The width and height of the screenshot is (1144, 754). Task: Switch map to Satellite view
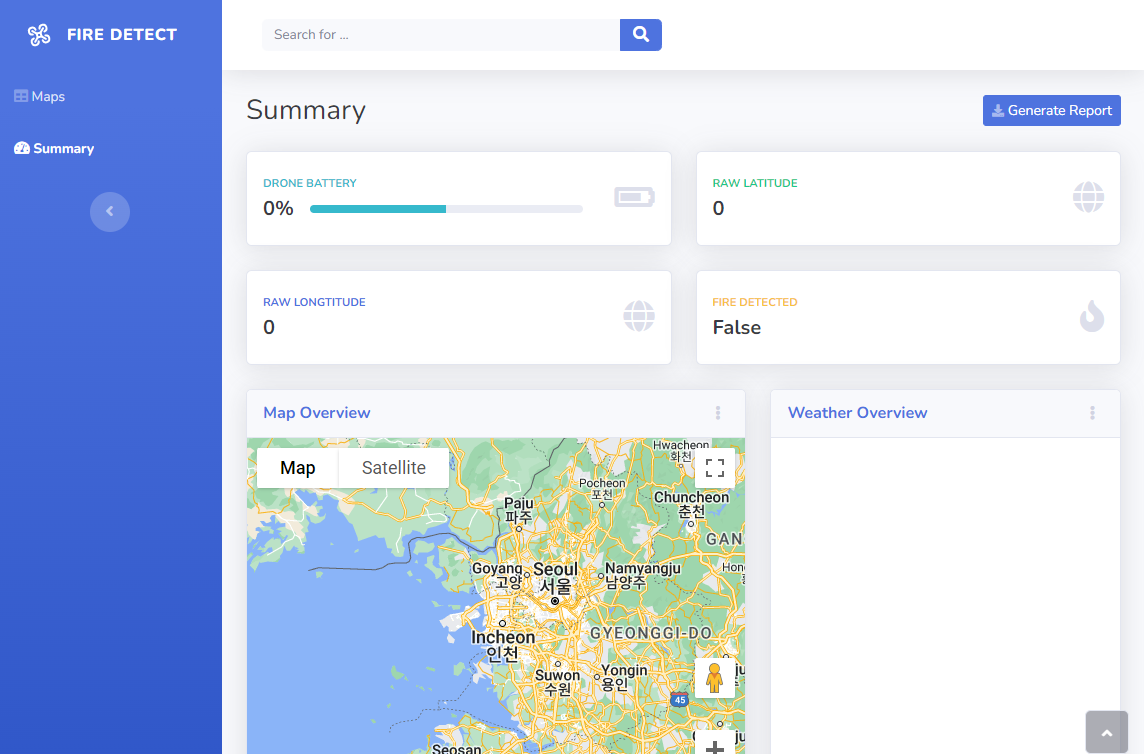click(x=394, y=468)
